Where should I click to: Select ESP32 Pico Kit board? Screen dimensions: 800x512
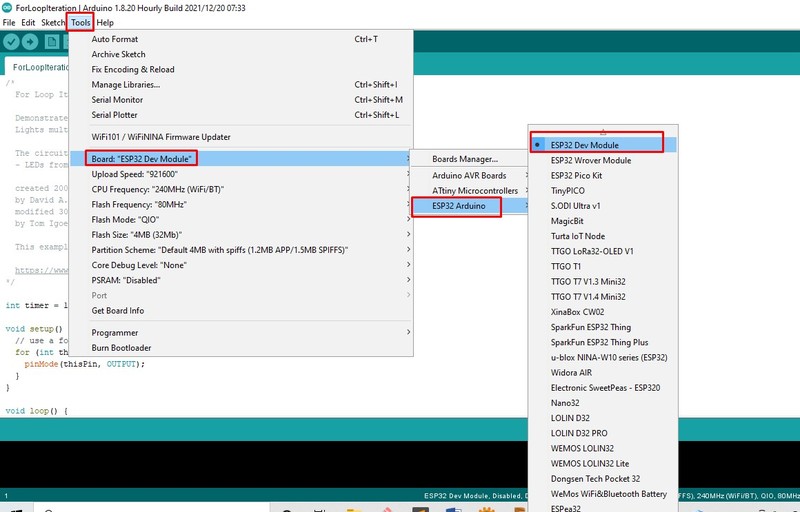pos(603,175)
